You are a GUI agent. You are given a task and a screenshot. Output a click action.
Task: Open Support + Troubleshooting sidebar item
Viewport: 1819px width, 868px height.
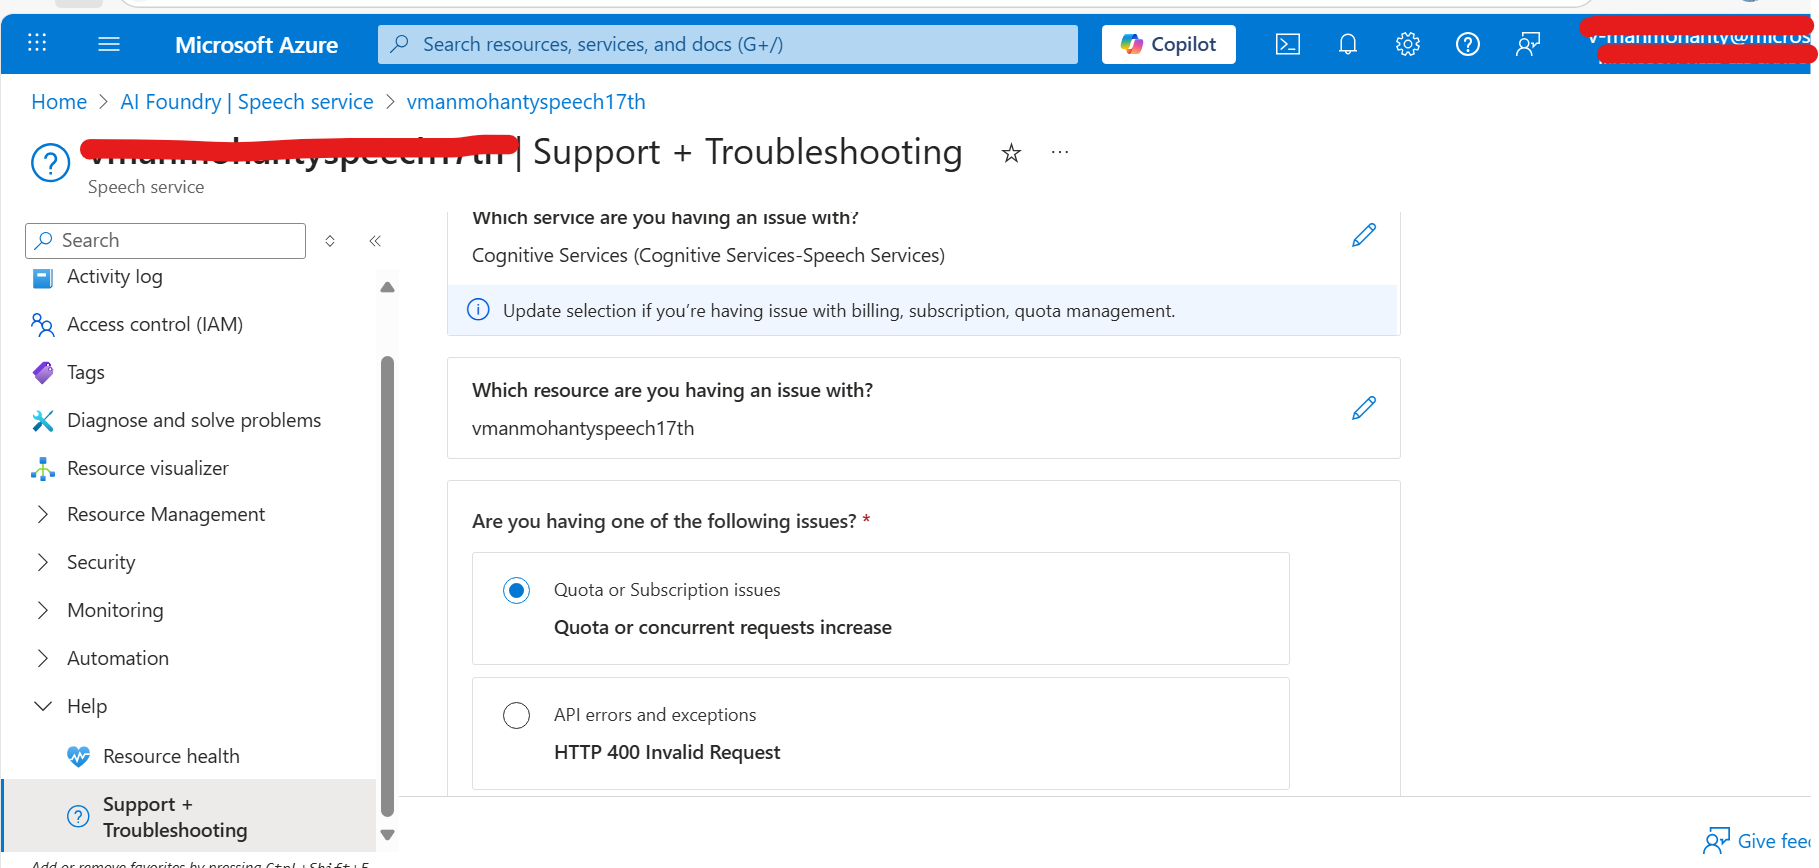[x=190, y=817]
